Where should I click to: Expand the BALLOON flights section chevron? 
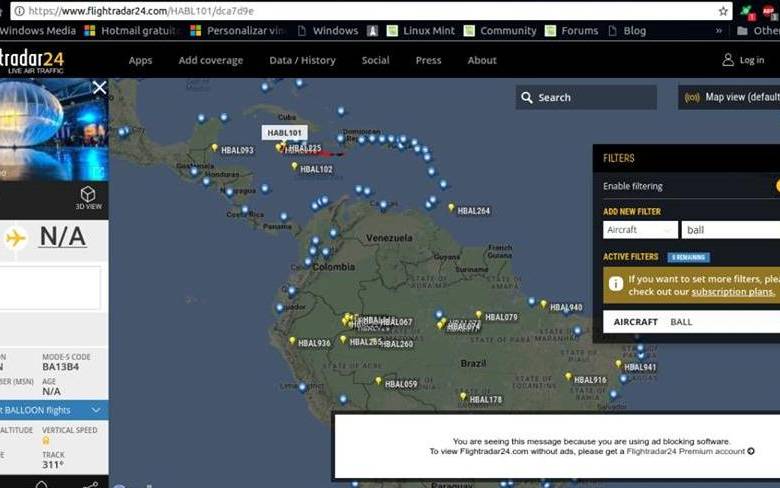point(96,410)
